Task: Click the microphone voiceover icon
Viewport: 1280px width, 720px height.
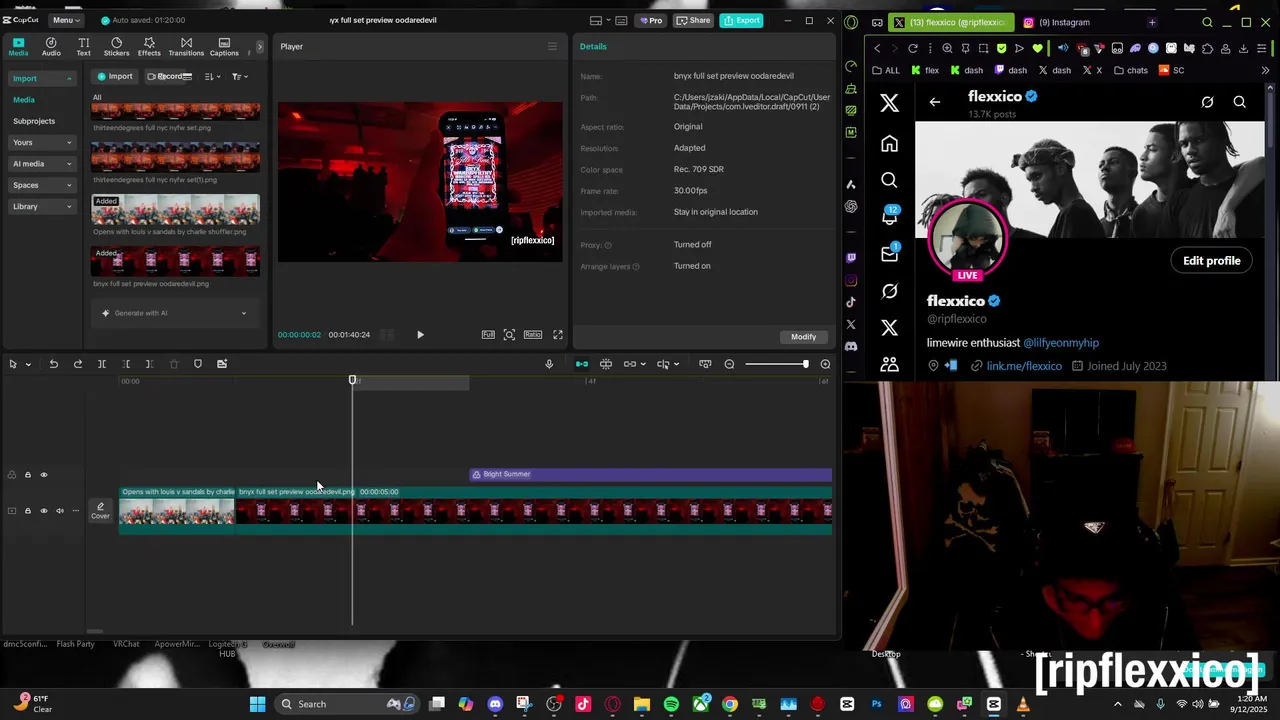Action: coord(549,364)
